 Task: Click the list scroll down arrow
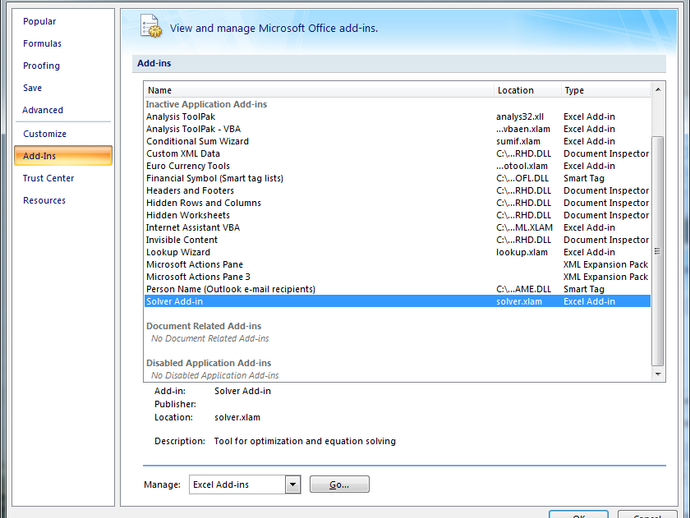tap(658, 374)
